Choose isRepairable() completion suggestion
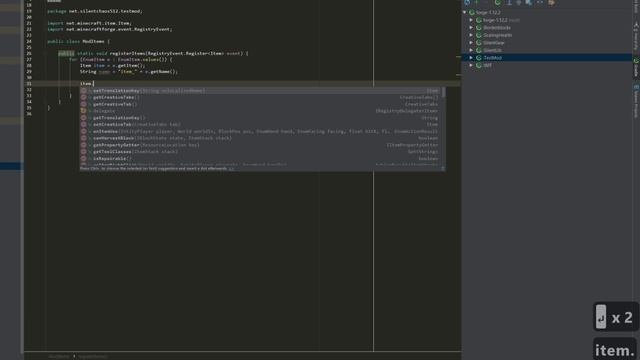The height and width of the screenshot is (360, 640). pyautogui.click(x=260, y=158)
